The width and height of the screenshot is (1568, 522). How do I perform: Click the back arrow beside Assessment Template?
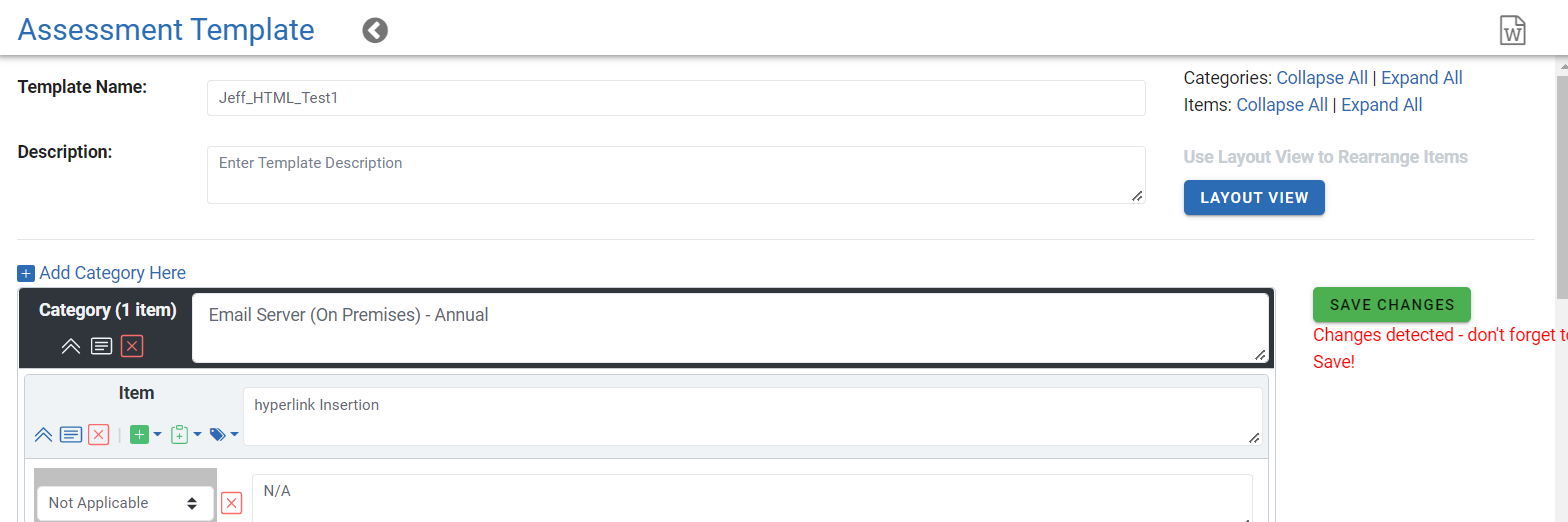[x=375, y=31]
